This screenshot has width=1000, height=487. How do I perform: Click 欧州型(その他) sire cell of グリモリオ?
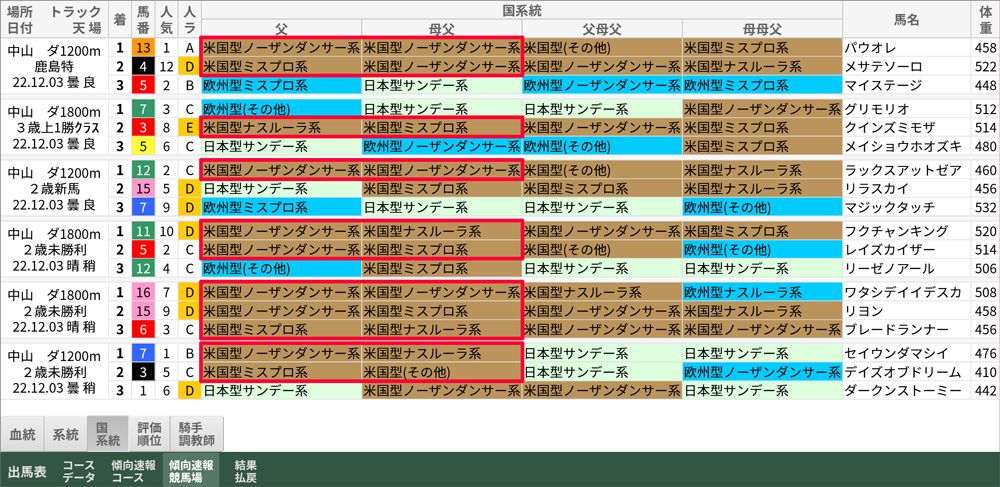[281, 109]
